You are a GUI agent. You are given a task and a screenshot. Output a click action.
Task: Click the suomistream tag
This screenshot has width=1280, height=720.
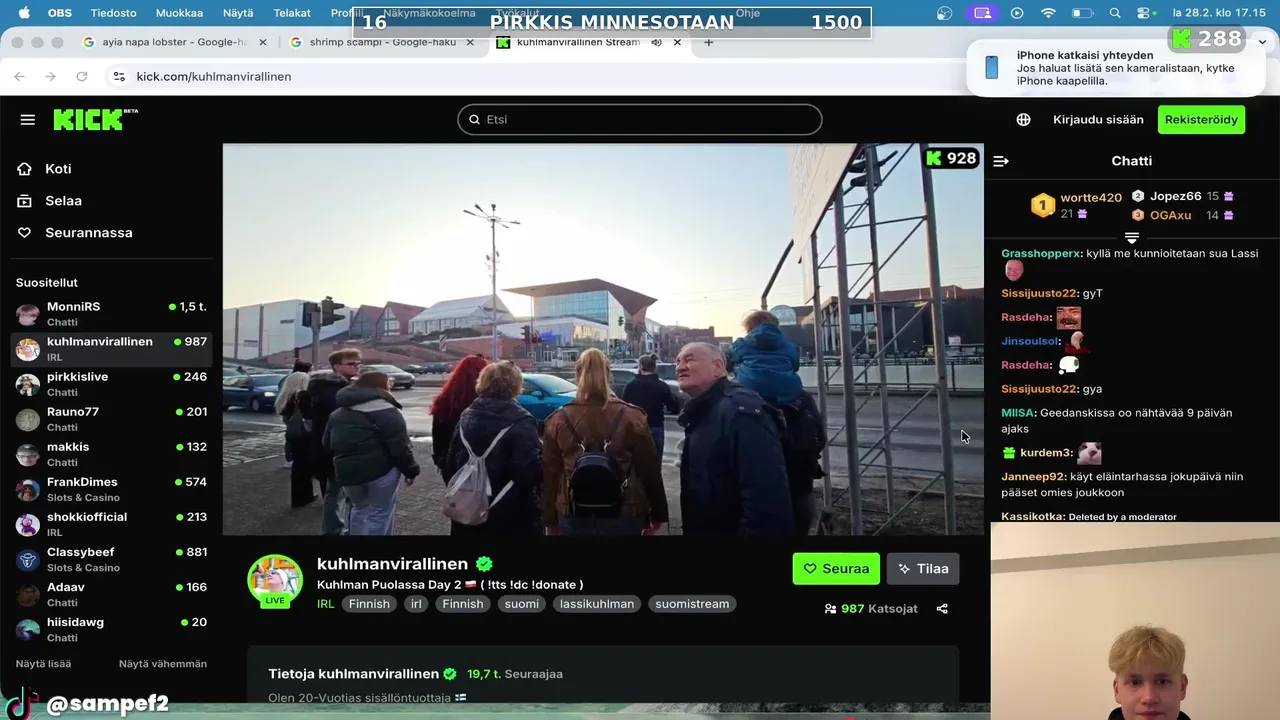[692, 604]
